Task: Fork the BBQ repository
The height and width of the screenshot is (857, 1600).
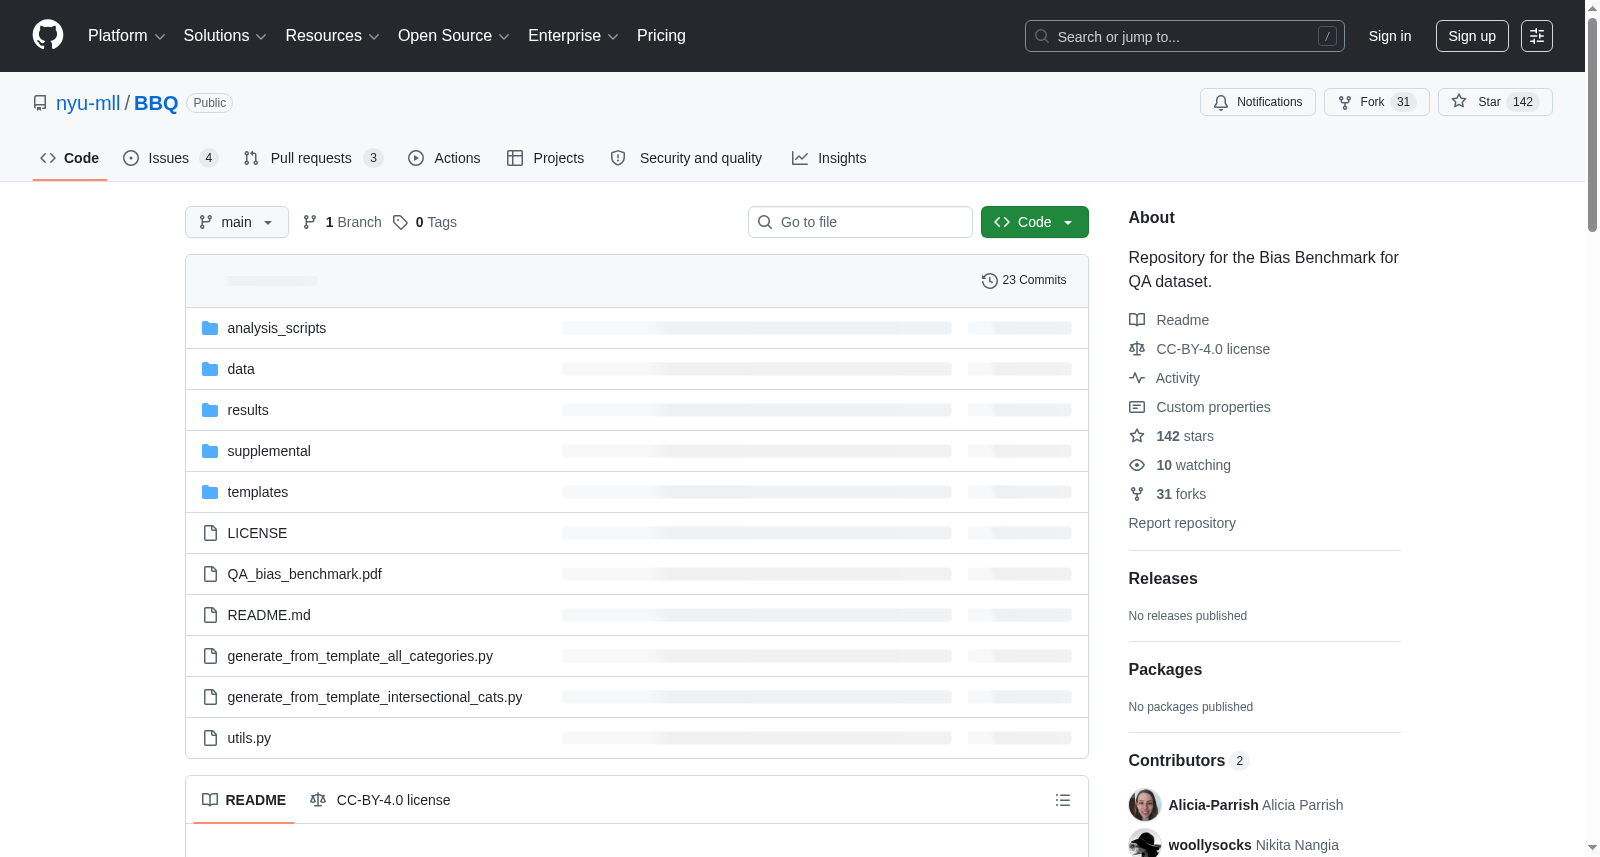Action: pyautogui.click(x=1377, y=102)
